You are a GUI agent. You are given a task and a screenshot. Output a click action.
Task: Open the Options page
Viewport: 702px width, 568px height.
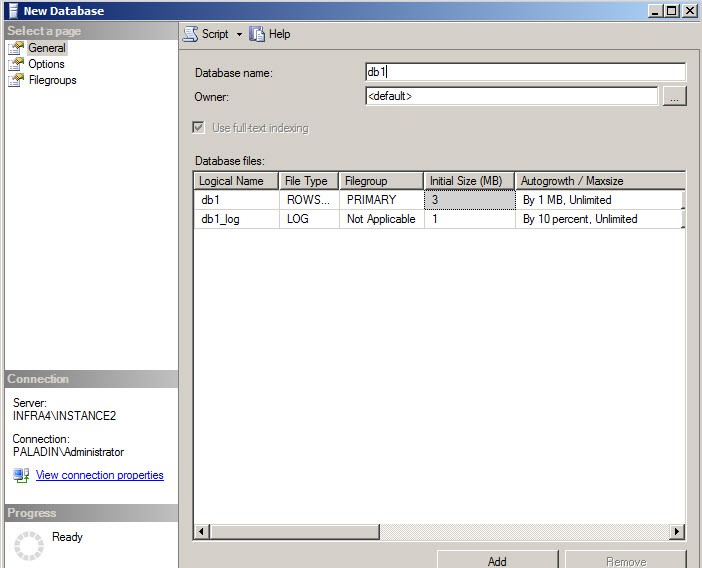(46, 64)
